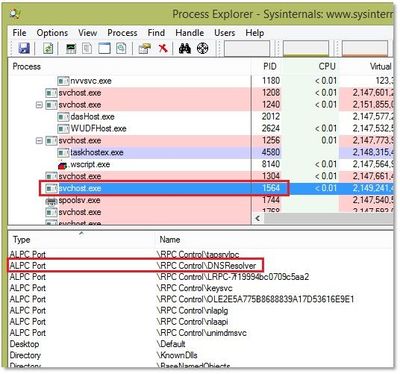
Task: Sort handles by the Name column header
Action: tap(274, 240)
